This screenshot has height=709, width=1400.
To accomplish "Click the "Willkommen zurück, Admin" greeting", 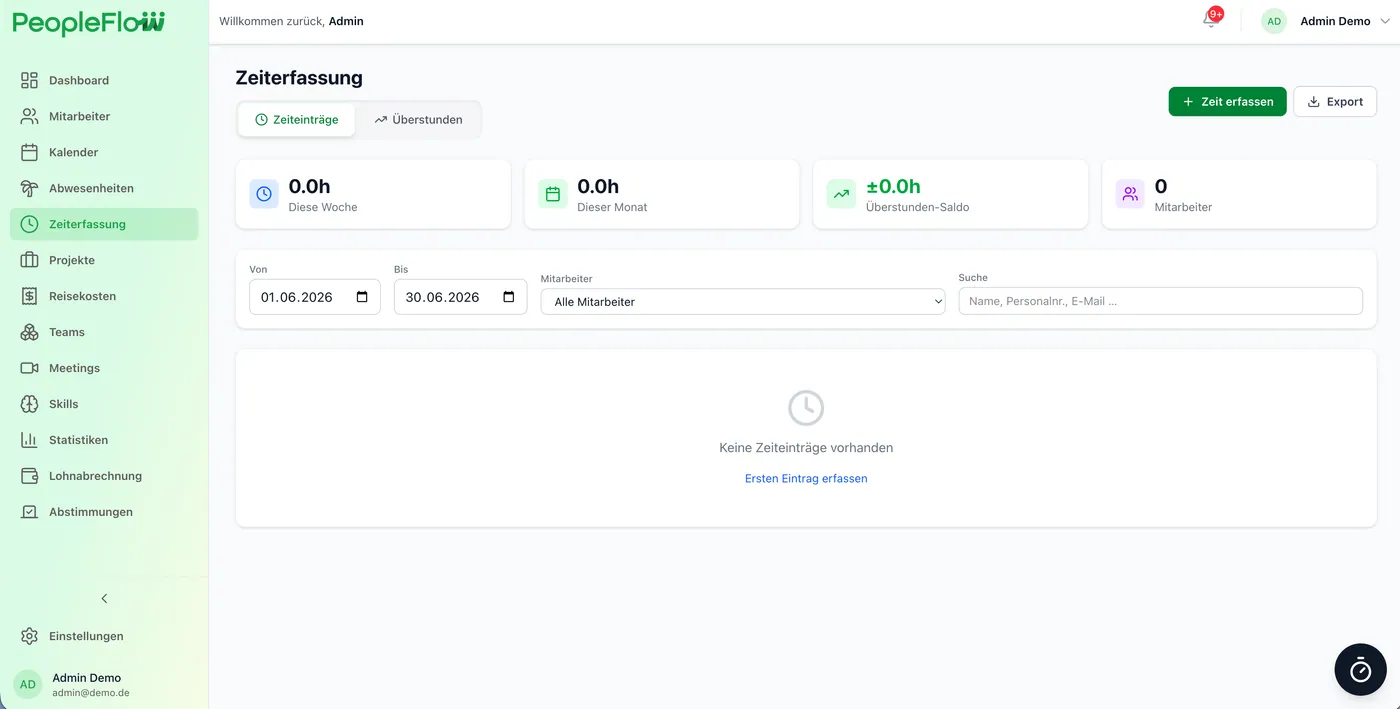I will (x=291, y=21).
